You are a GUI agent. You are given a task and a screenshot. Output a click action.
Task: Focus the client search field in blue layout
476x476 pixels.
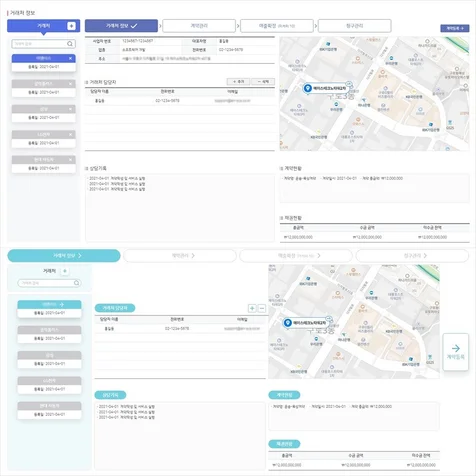point(43,44)
